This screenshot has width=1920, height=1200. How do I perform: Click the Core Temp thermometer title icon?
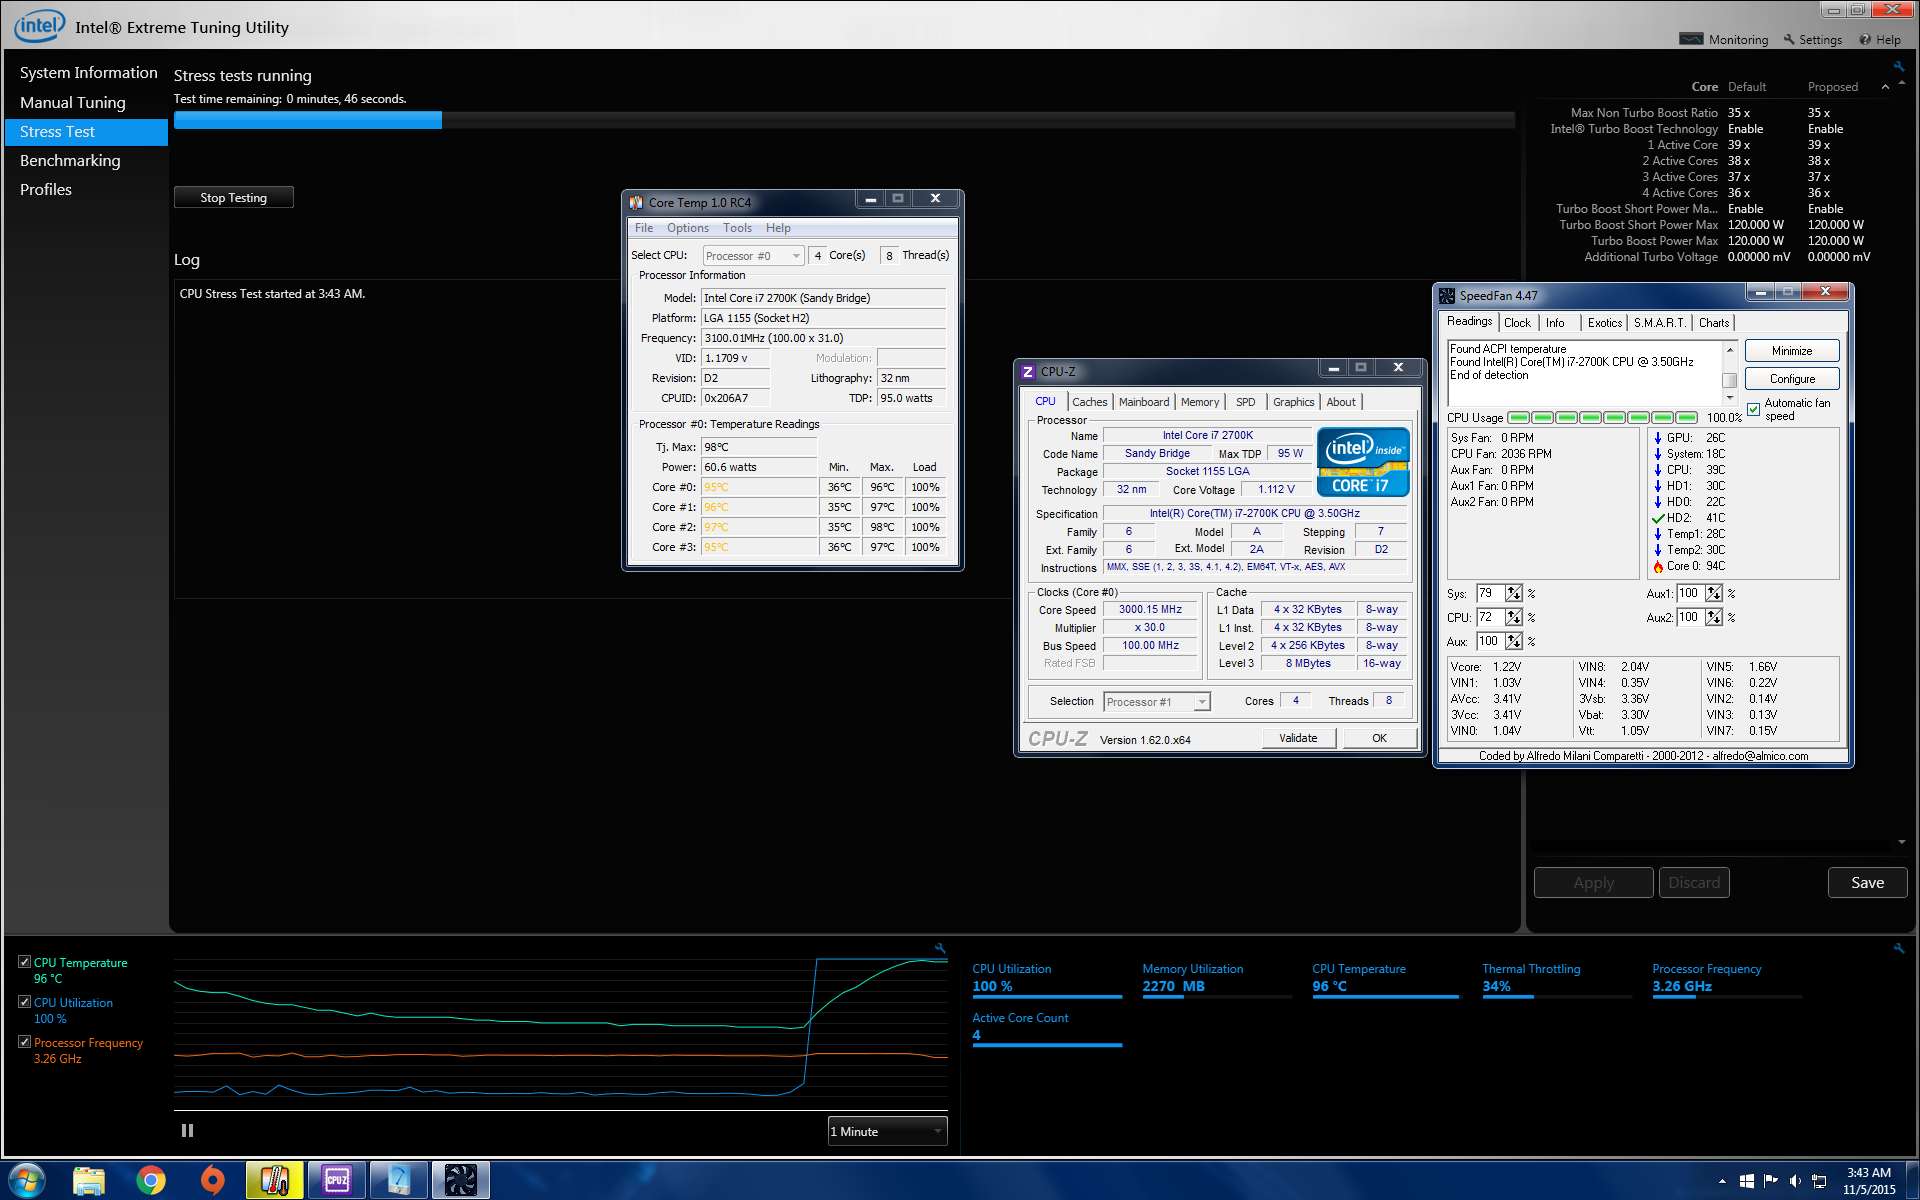(636, 202)
